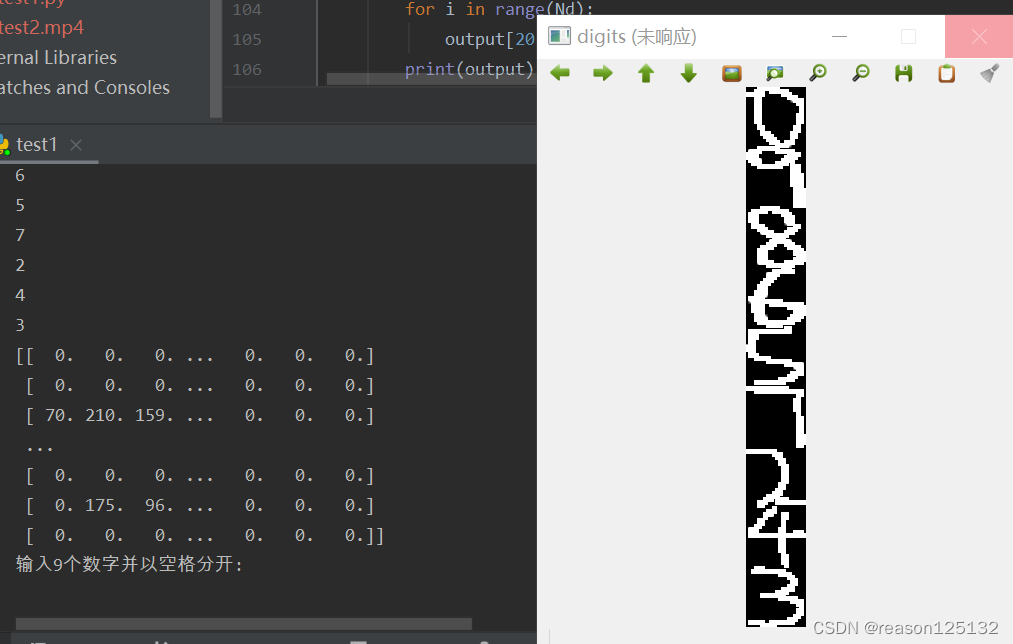
Task: Select the pan image tool in digits toolbar
Action: 731,72
